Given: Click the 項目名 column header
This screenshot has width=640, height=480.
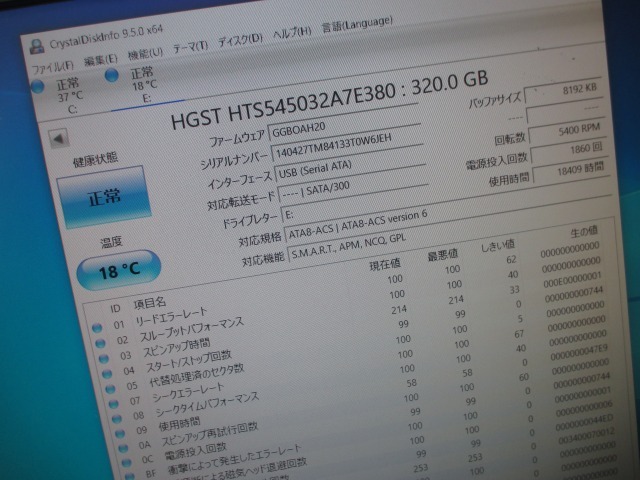Looking at the screenshot, I should 150,303.
